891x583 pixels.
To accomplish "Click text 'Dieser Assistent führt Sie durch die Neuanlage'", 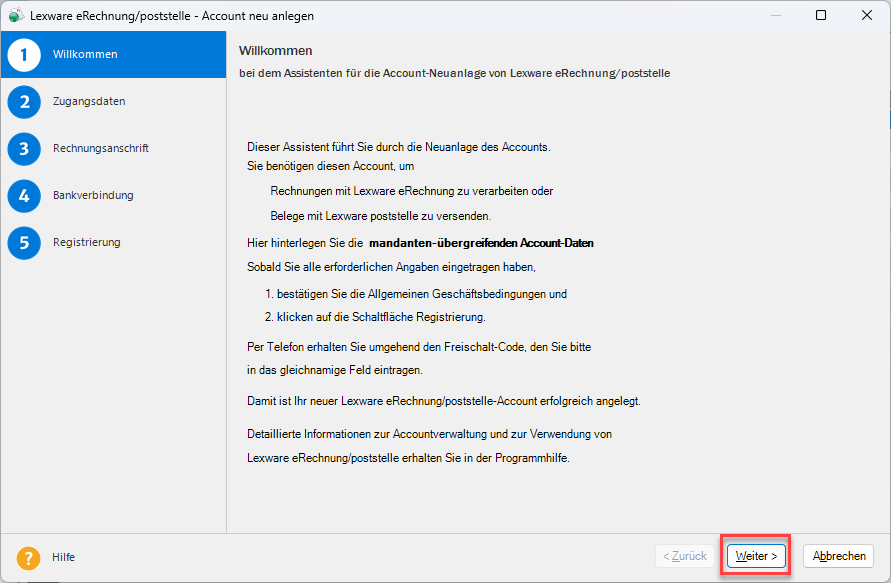I will click(x=363, y=147).
